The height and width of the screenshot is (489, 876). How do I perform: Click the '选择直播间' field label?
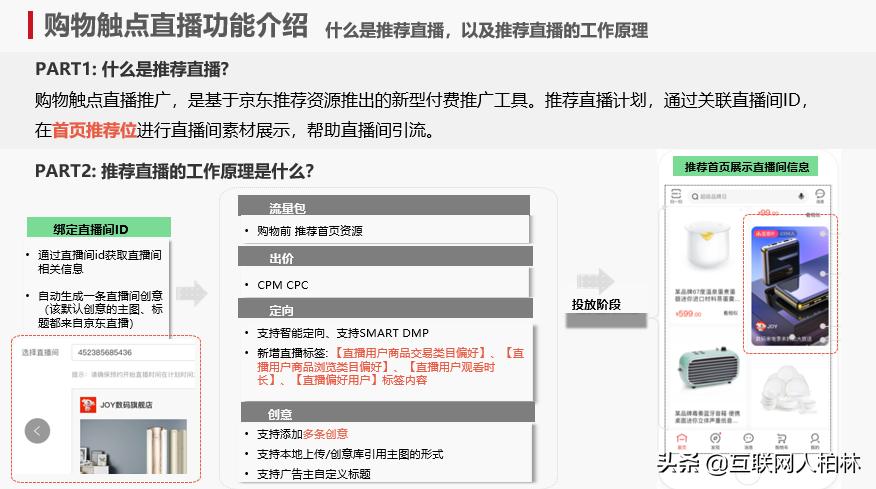coord(40,353)
